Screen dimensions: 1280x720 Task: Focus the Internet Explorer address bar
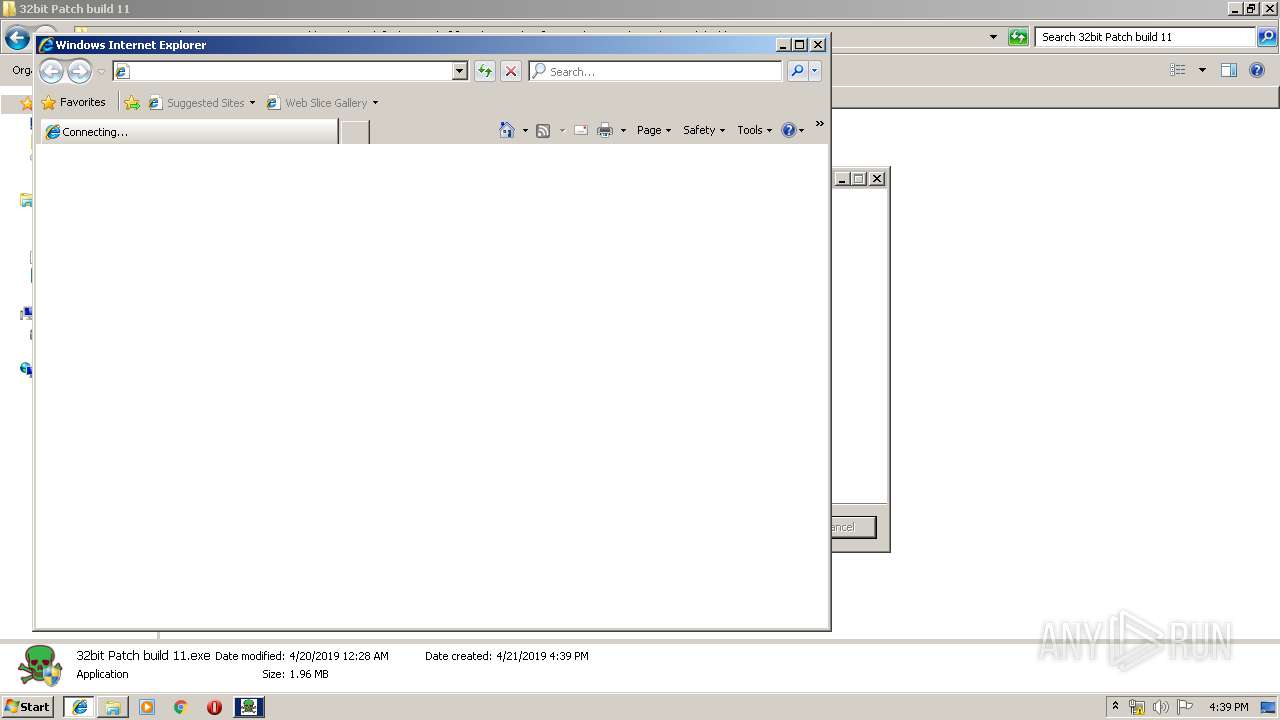pyautogui.click(x=282, y=71)
